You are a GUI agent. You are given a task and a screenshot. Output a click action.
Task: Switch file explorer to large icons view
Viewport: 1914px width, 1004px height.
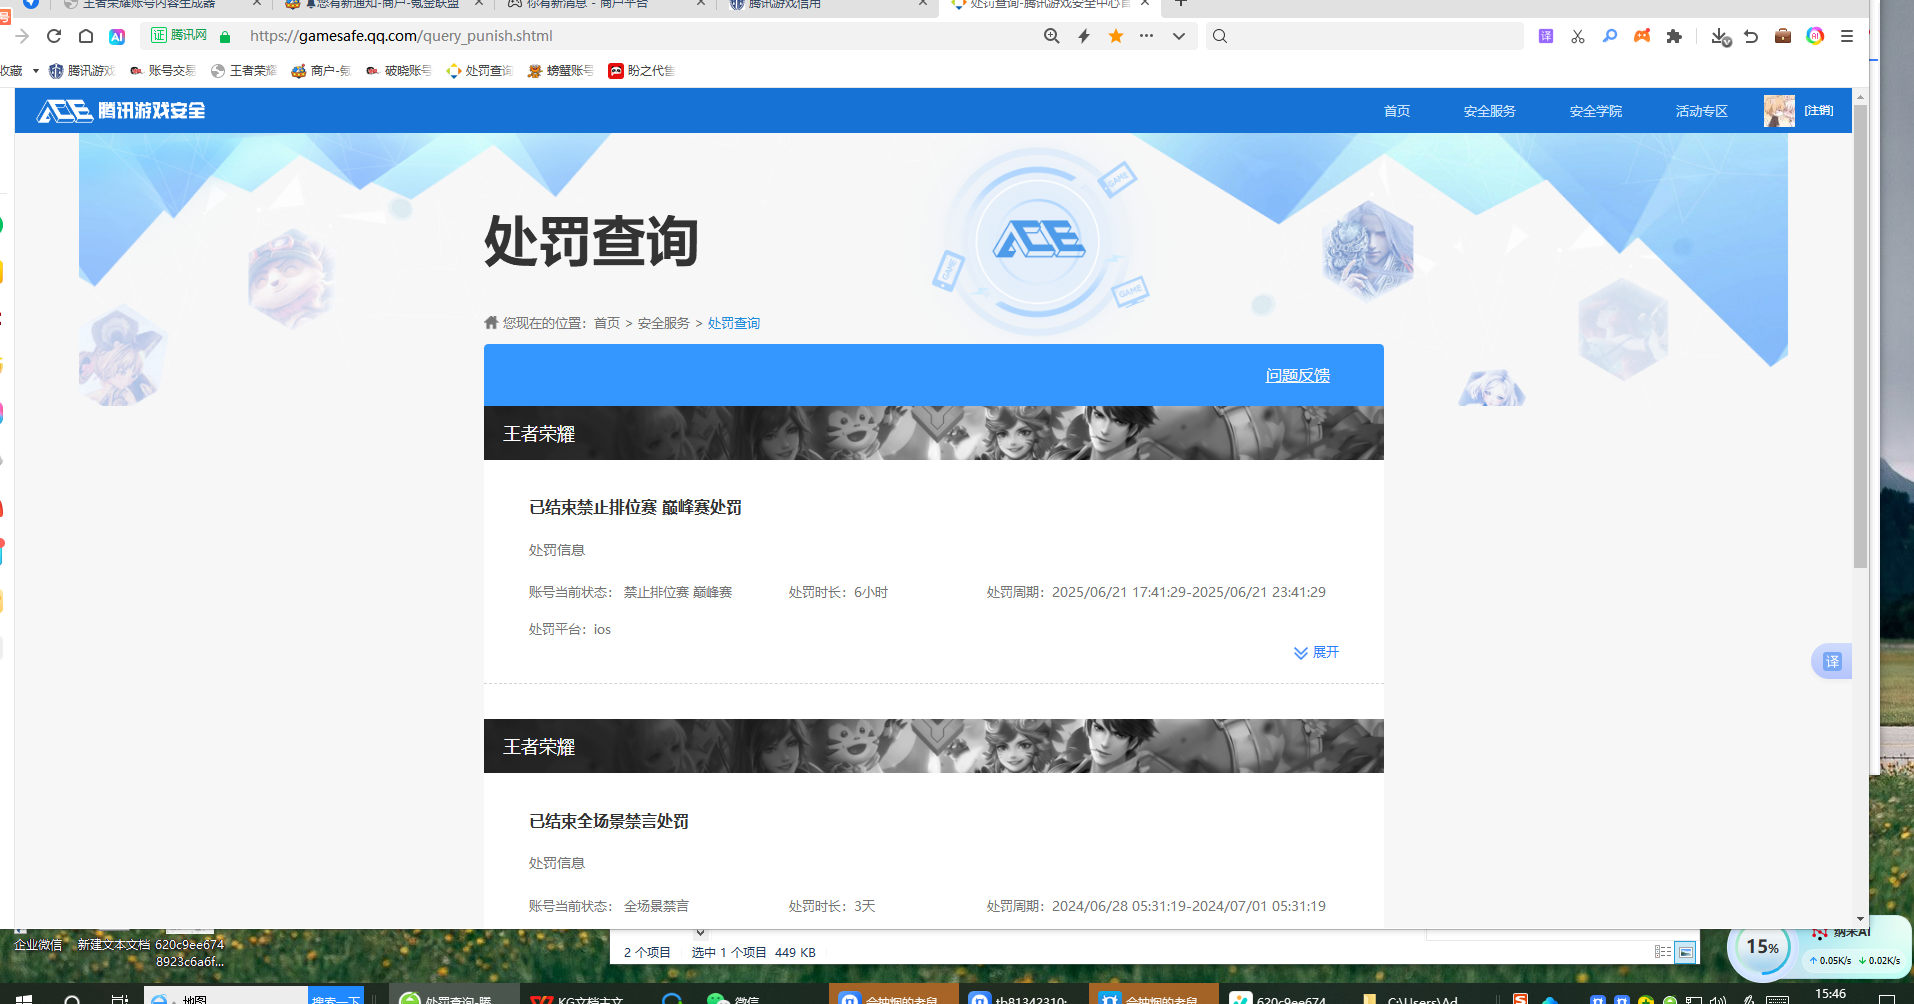[x=1686, y=952]
